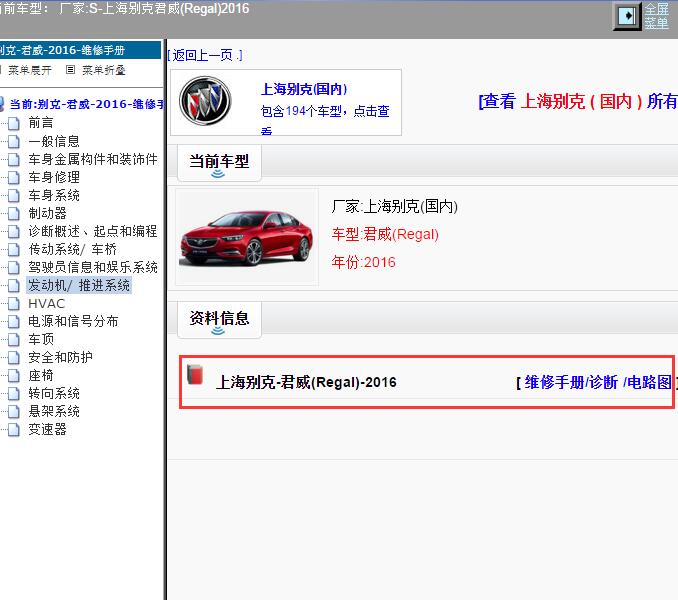Select the 座椅 tree item
Screen dimensions: 678x600
click(x=41, y=375)
